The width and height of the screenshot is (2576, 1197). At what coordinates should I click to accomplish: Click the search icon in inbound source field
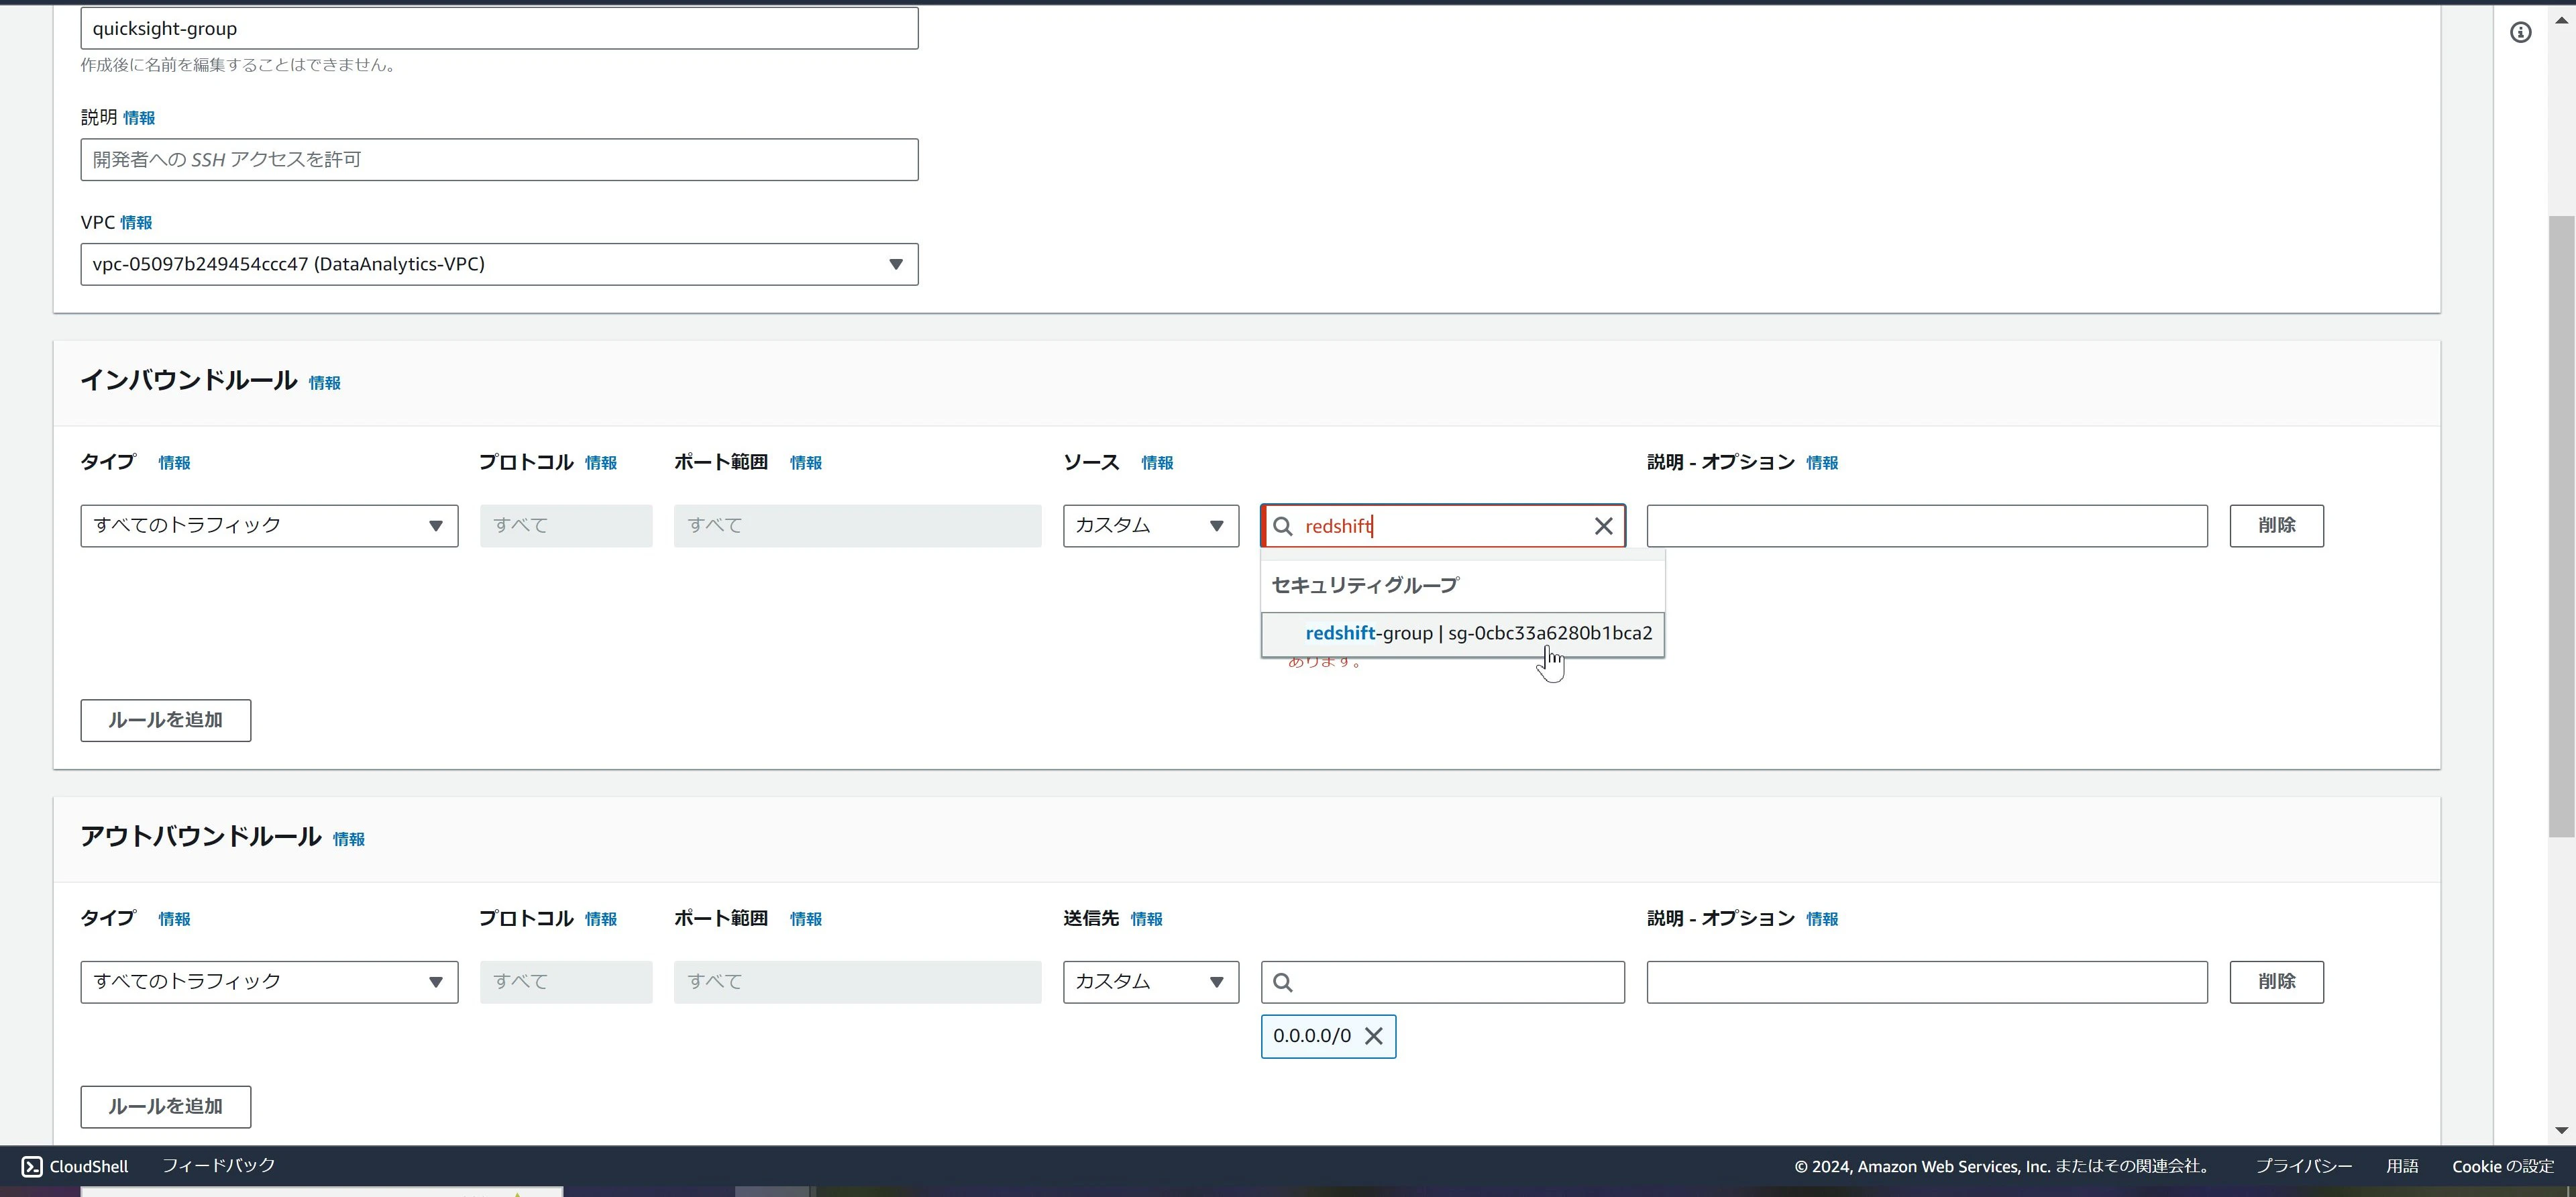[1283, 526]
